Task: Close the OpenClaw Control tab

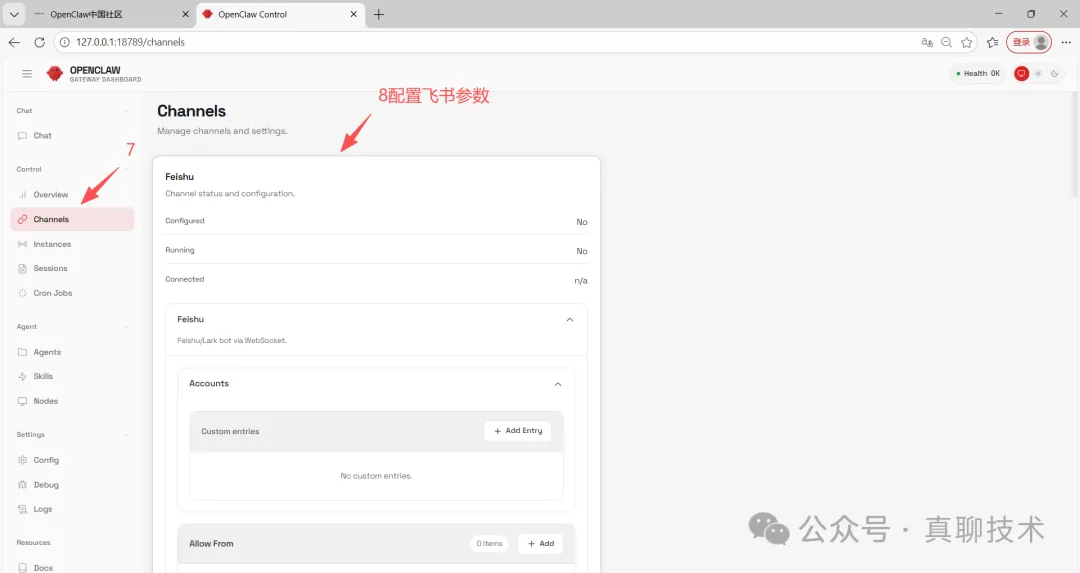Action: (x=353, y=14)
